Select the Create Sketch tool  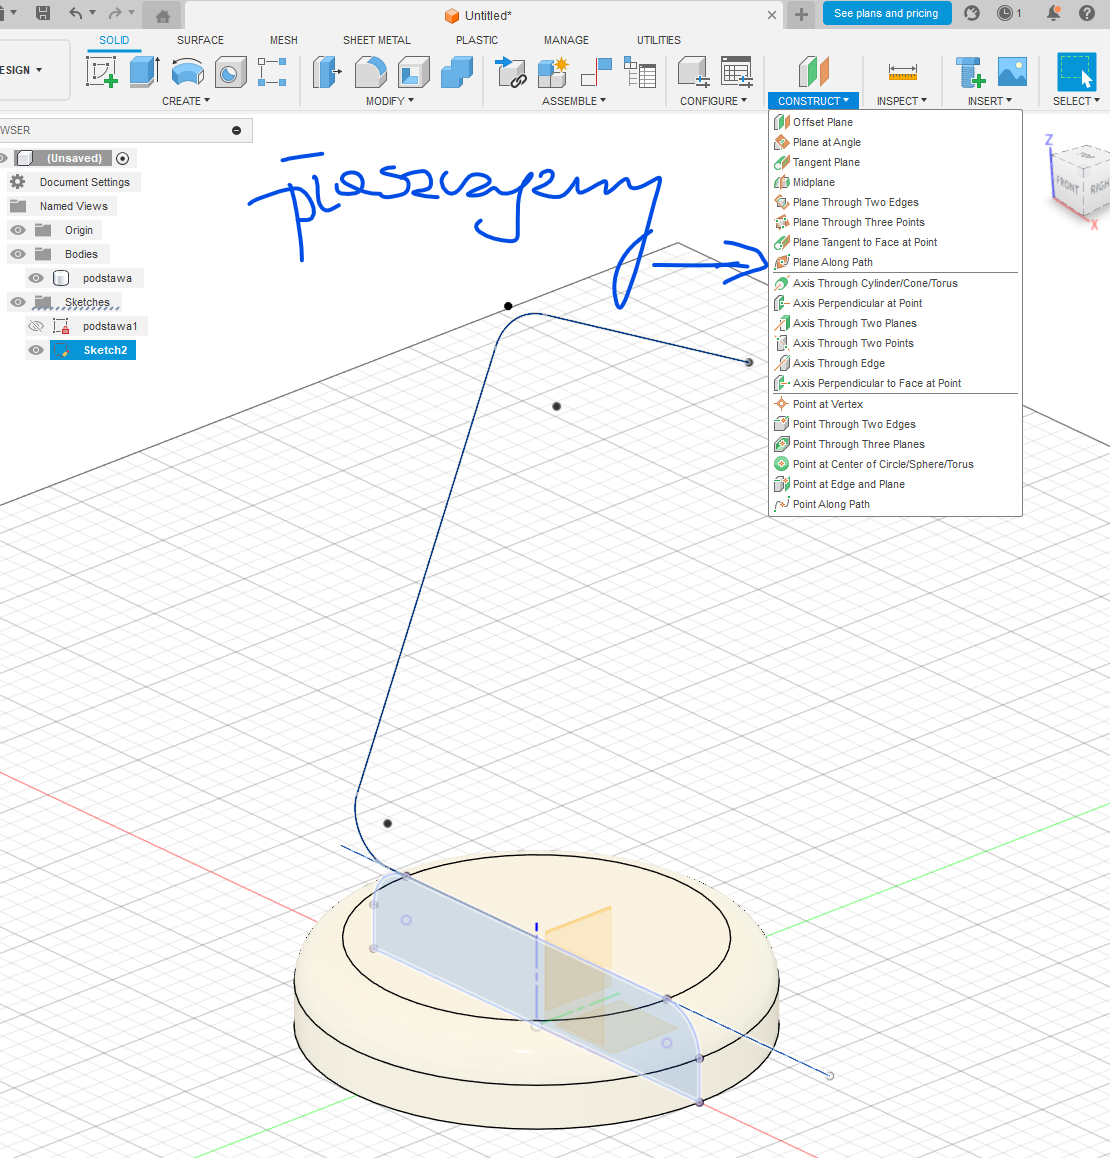click(102, 72)
